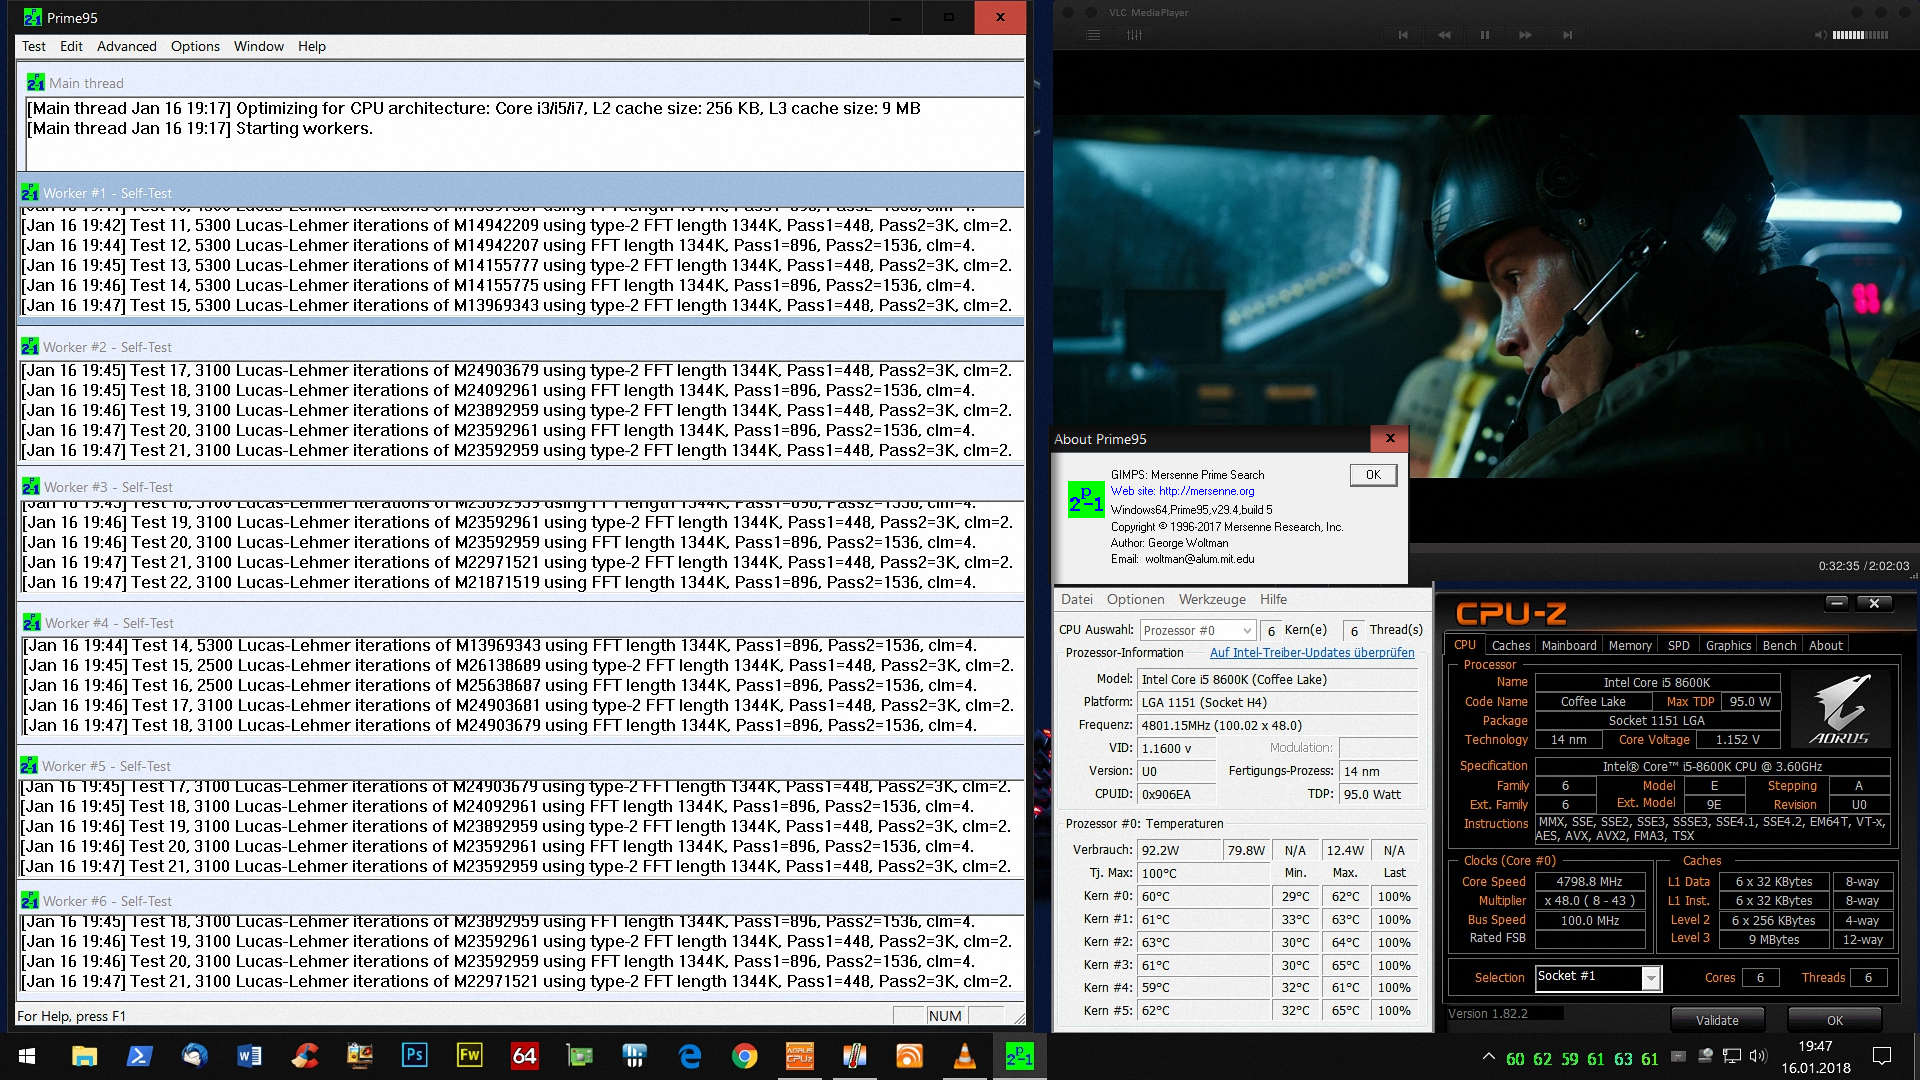Switch to the Memory tab in CPU-Z

1629,645
